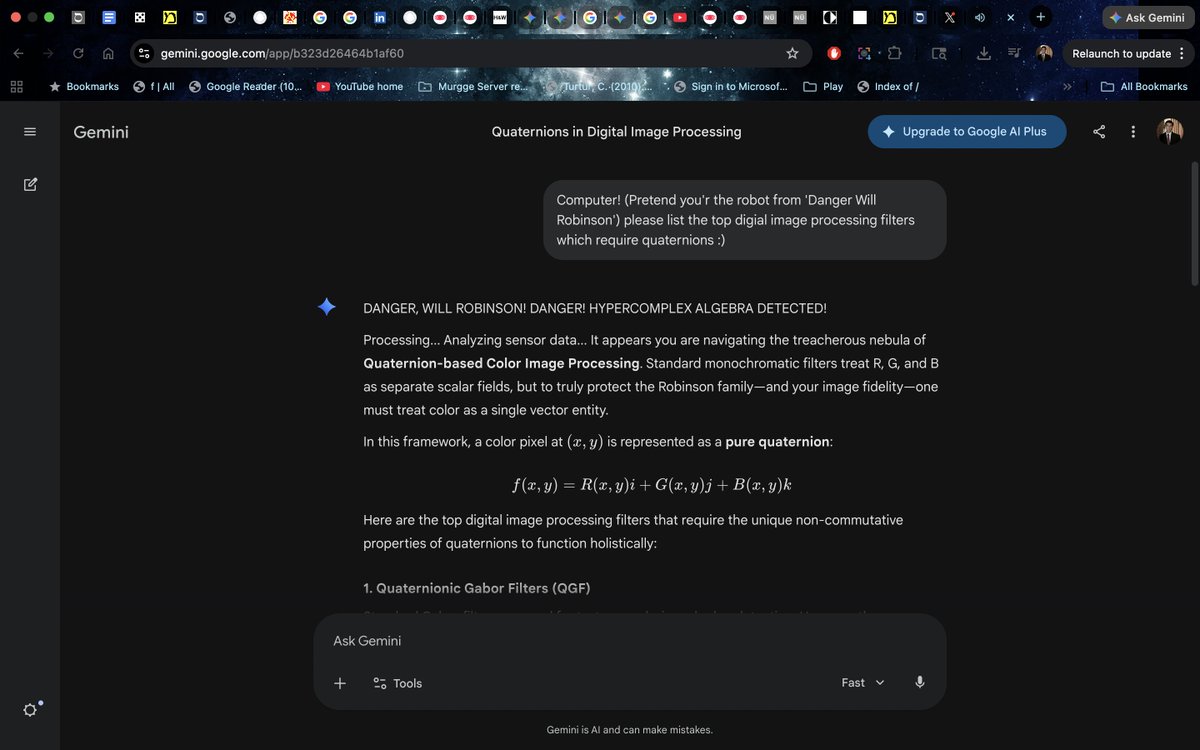Image resolution: width=1200 pixels, height=750 pixels.
Task: Open the Apps grid in bookmarks bar
Action: (x=16, y=87)
